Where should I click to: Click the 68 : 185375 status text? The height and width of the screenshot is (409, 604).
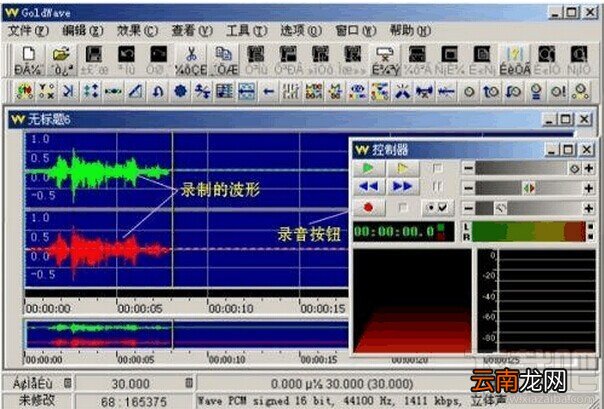point(134,402)
